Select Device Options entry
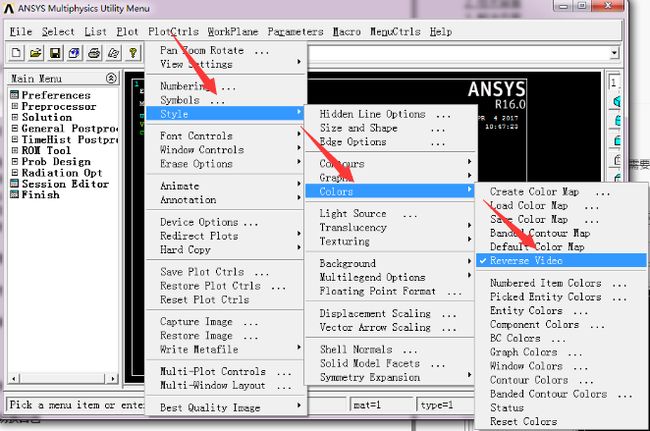 (225, 222)
